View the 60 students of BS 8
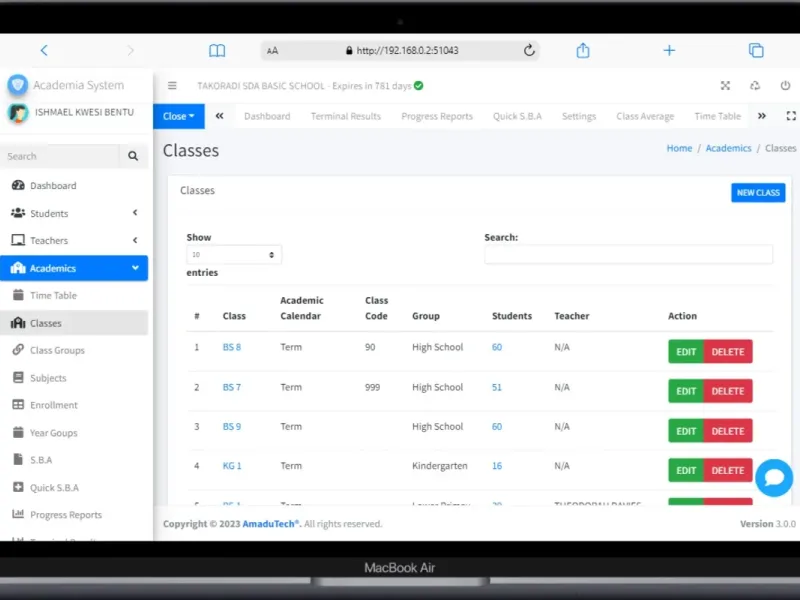 click(x=497, y=347)
